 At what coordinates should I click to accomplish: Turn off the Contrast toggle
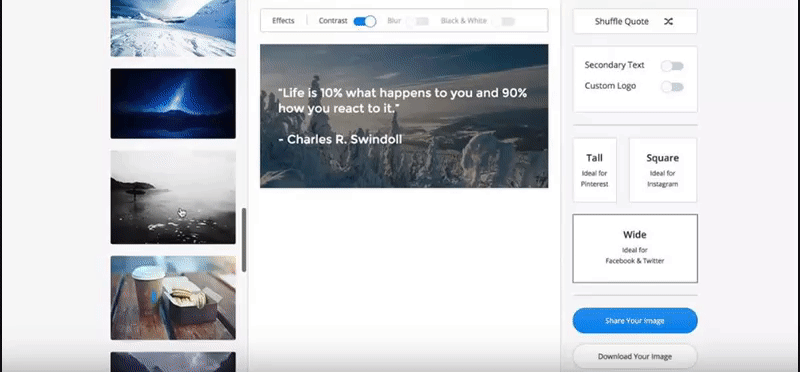pyautogui.click(x=364, y=21)
